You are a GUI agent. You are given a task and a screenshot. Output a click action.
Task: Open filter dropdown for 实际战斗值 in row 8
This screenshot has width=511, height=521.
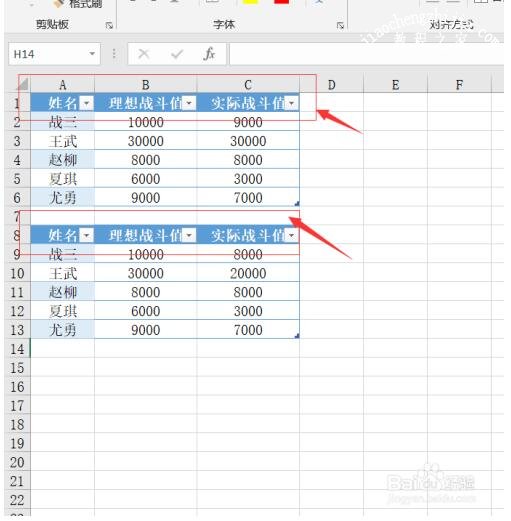pos(292,236)
